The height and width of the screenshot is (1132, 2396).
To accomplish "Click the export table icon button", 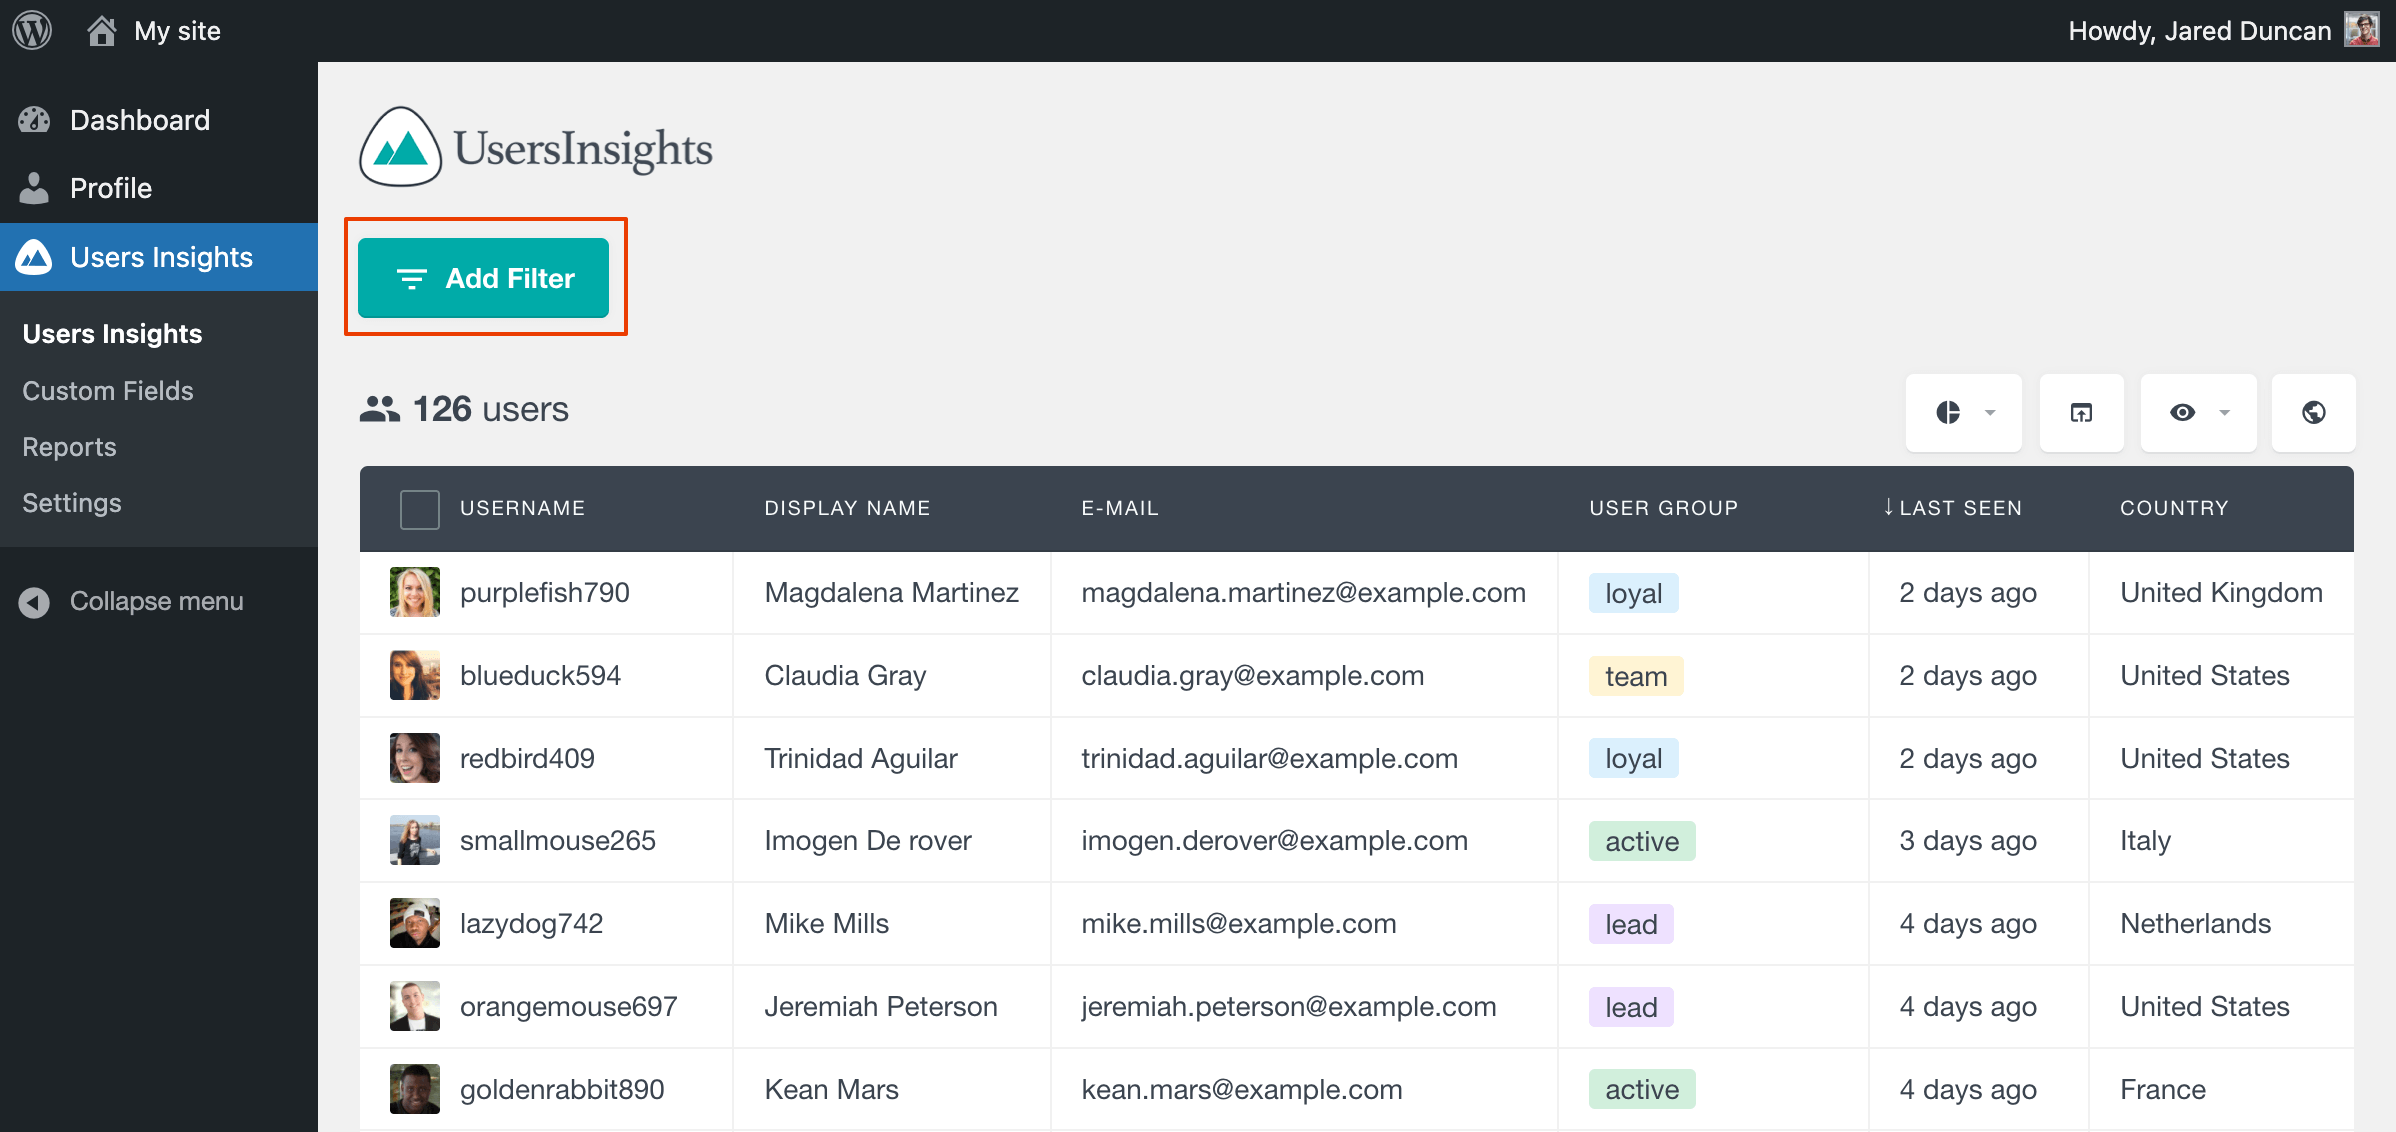I will click(x=2081, y=412).
